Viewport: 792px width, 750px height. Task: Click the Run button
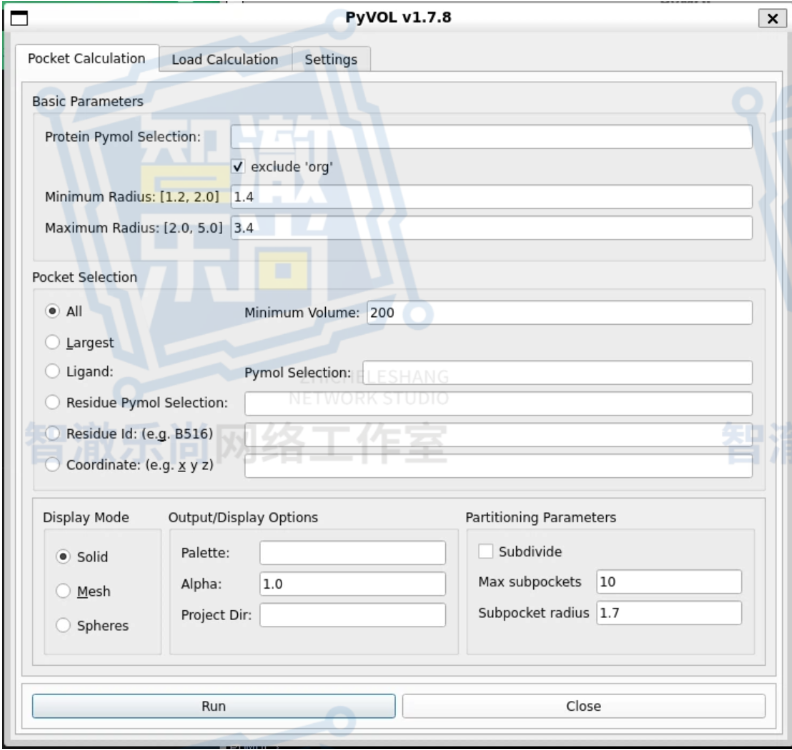(x=214, y=706)
